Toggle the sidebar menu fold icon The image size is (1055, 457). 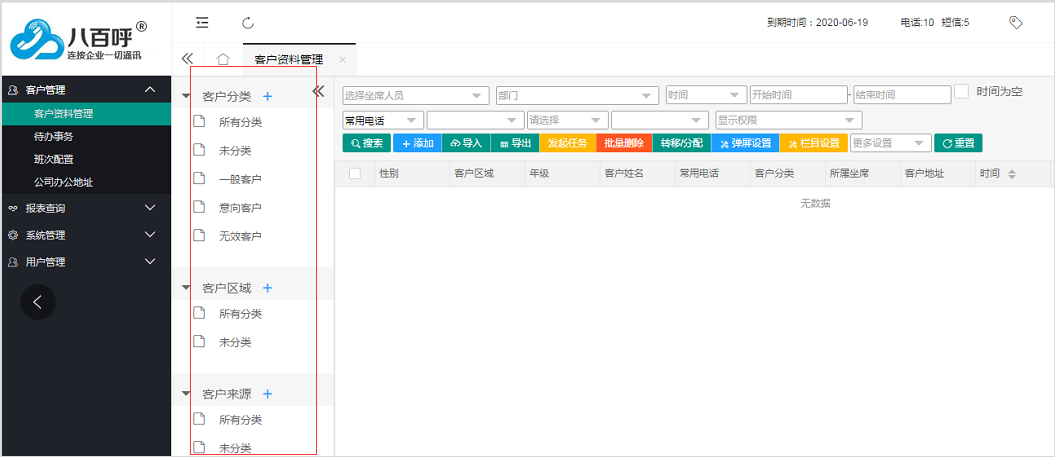click(202, 23)
